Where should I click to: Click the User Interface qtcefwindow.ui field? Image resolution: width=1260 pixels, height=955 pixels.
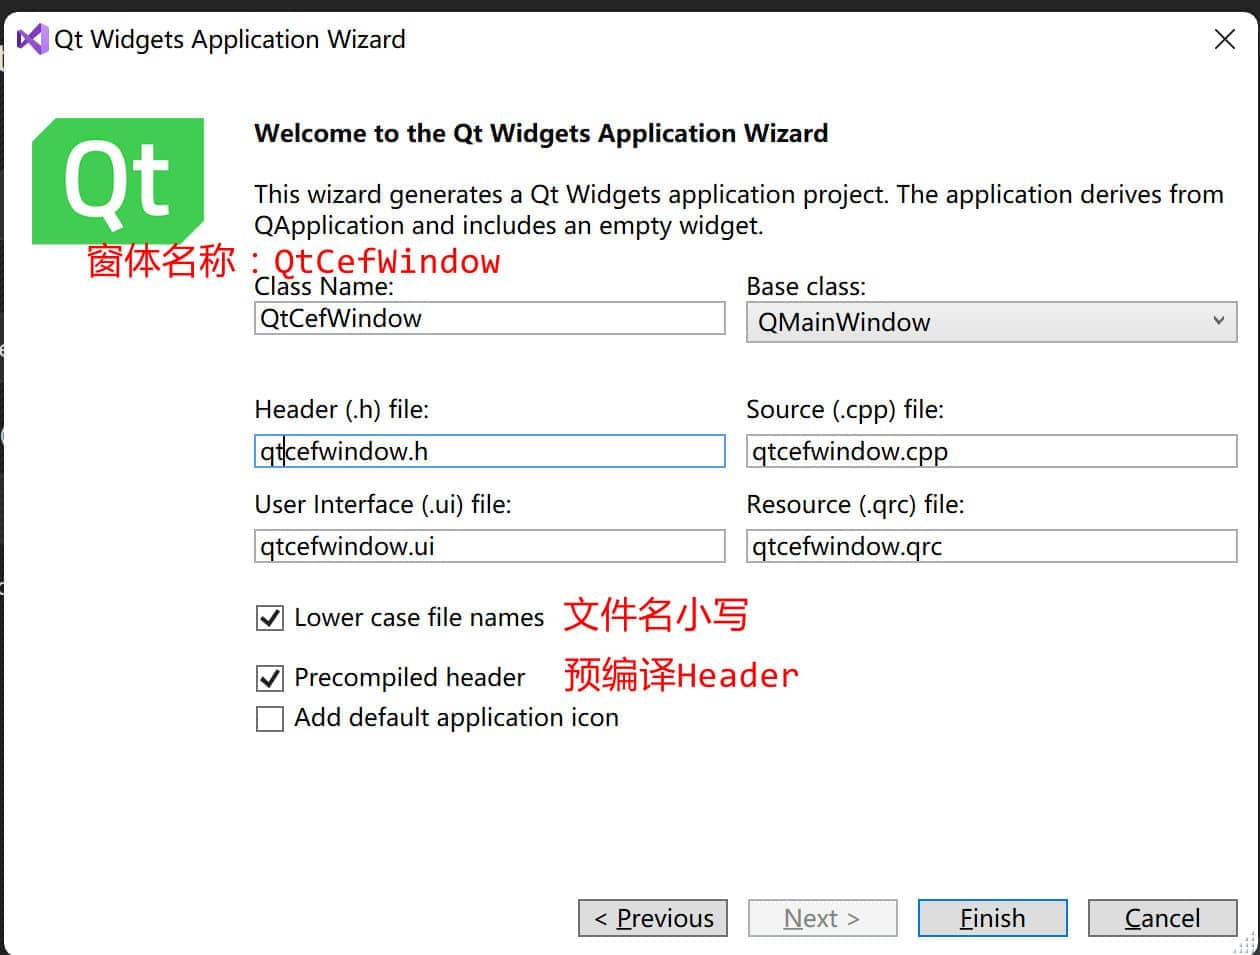click(x=490, y=546)
